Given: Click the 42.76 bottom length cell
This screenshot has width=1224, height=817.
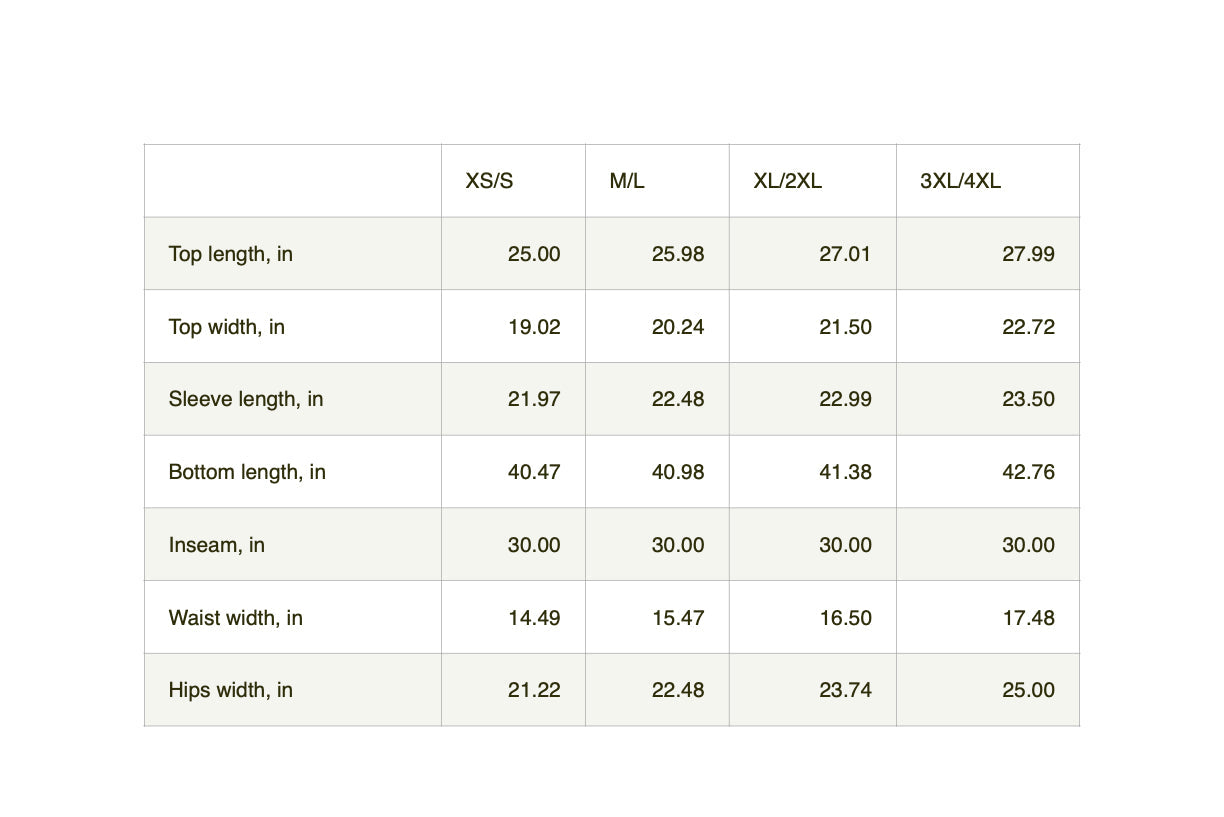Looking at the screenshot, I should pyautogui.click(x=1028, y=472).
